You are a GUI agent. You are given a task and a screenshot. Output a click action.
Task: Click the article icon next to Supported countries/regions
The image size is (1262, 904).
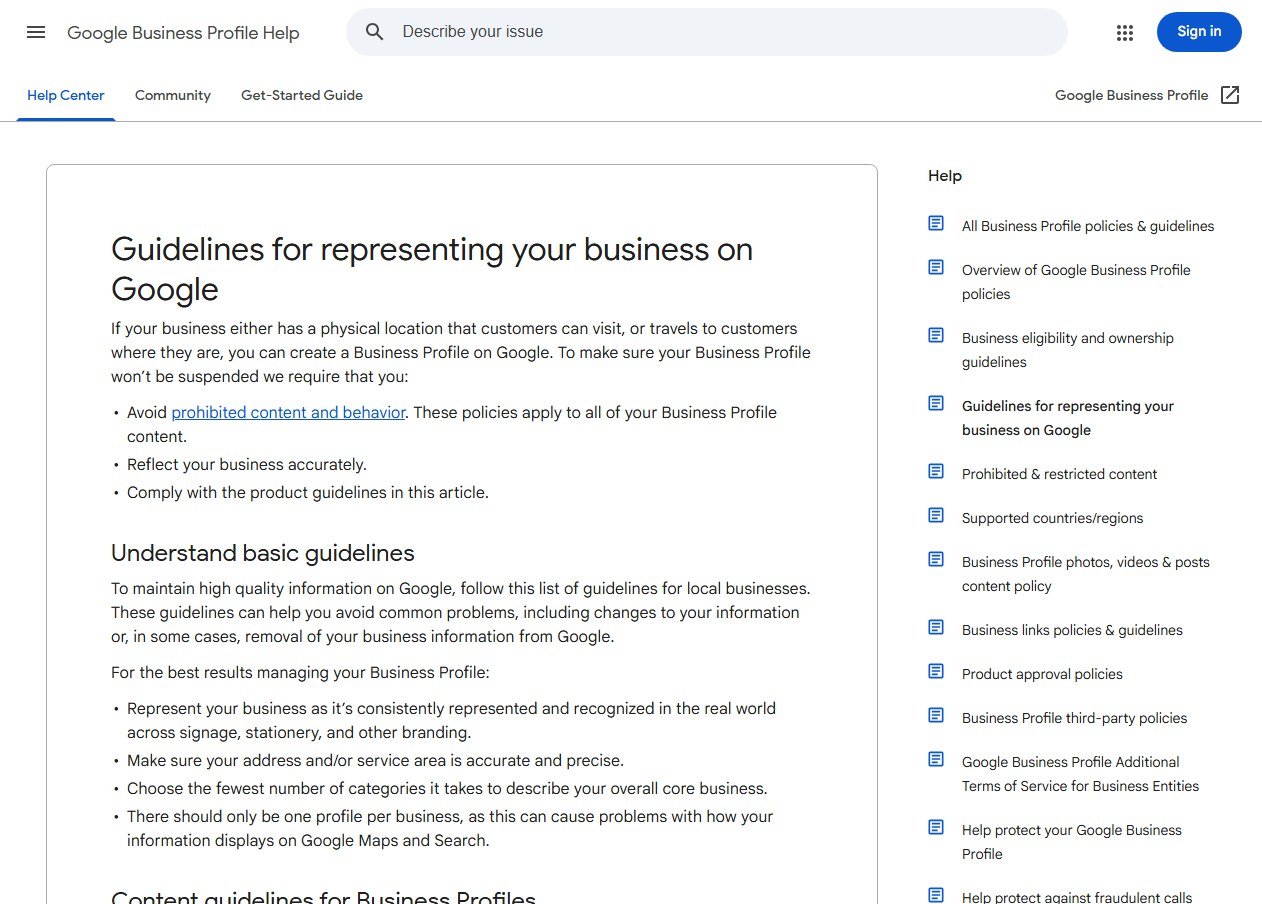click(x=936, y=515)
